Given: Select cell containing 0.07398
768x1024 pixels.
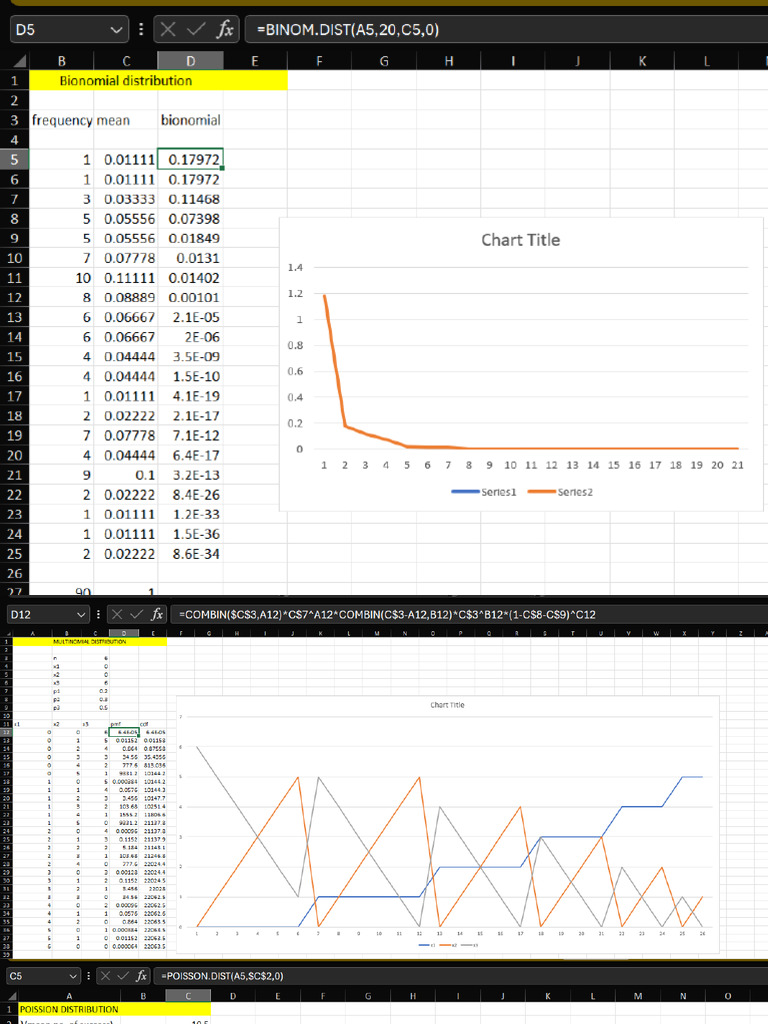Looking at the screenshot, I should tap(190, 219).
